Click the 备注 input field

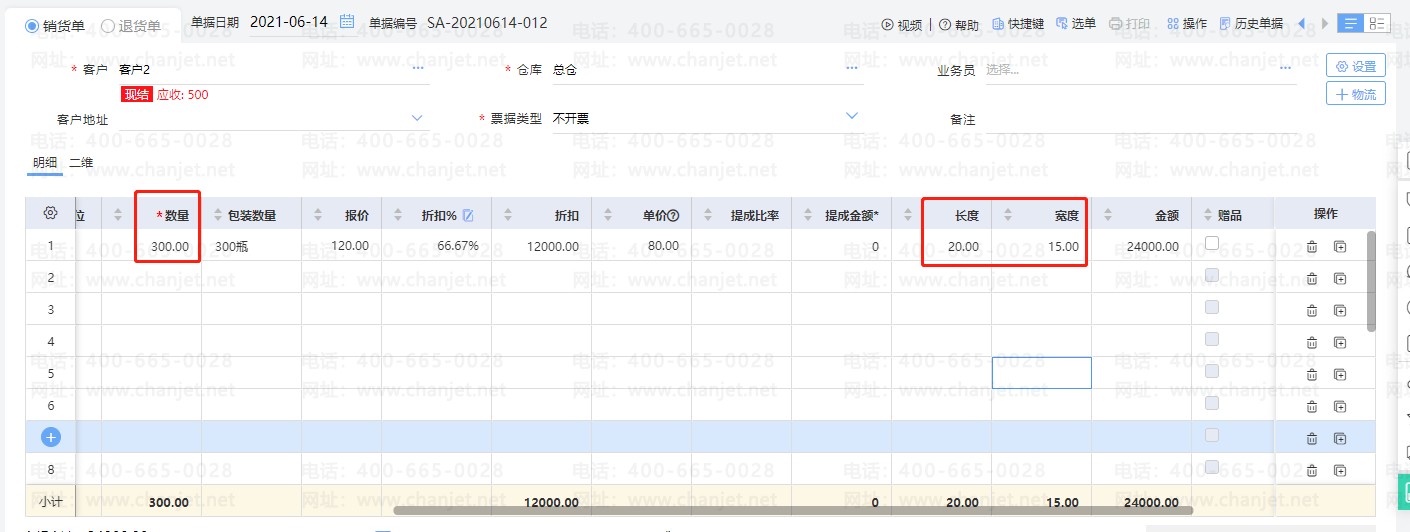(1140, 119)
